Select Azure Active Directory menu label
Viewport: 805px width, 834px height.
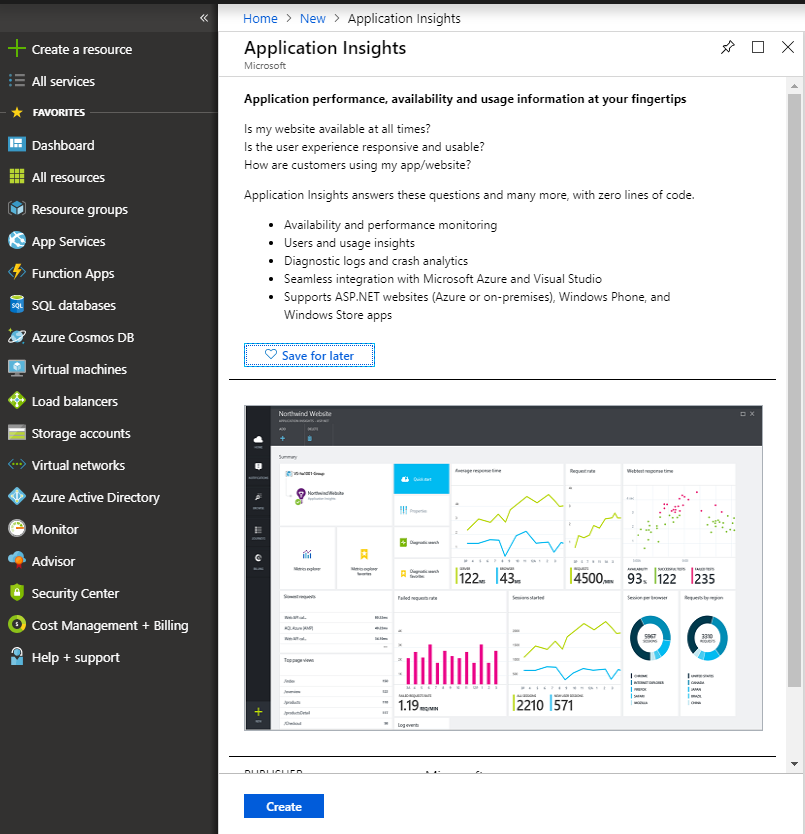[x=96, y=497]
